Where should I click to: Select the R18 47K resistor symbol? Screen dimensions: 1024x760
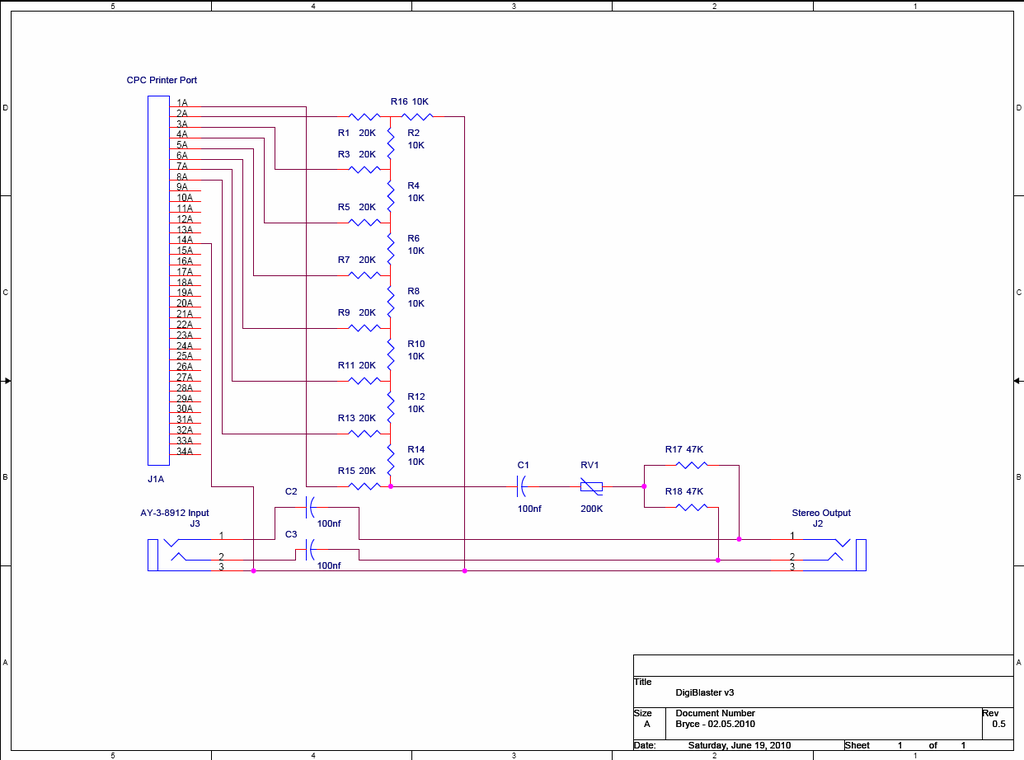click(691, 507)
